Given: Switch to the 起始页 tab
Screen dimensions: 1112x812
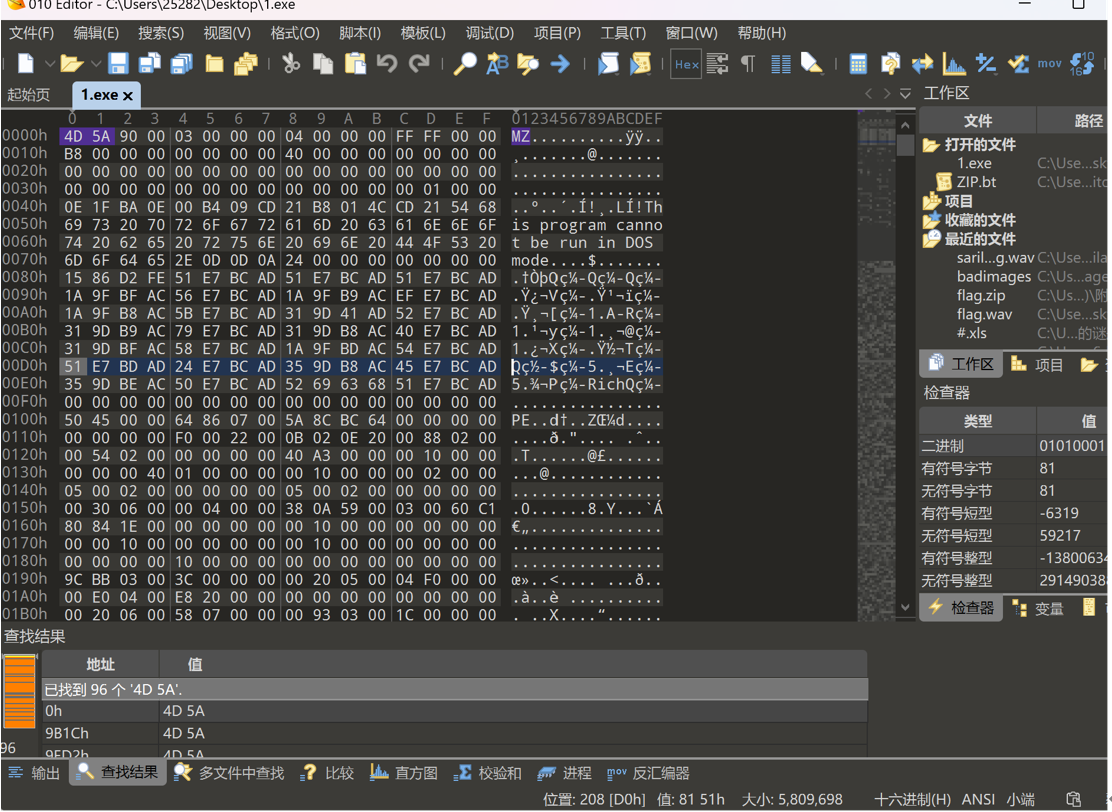Looking at the screenshot, I should tap(28, 94).
